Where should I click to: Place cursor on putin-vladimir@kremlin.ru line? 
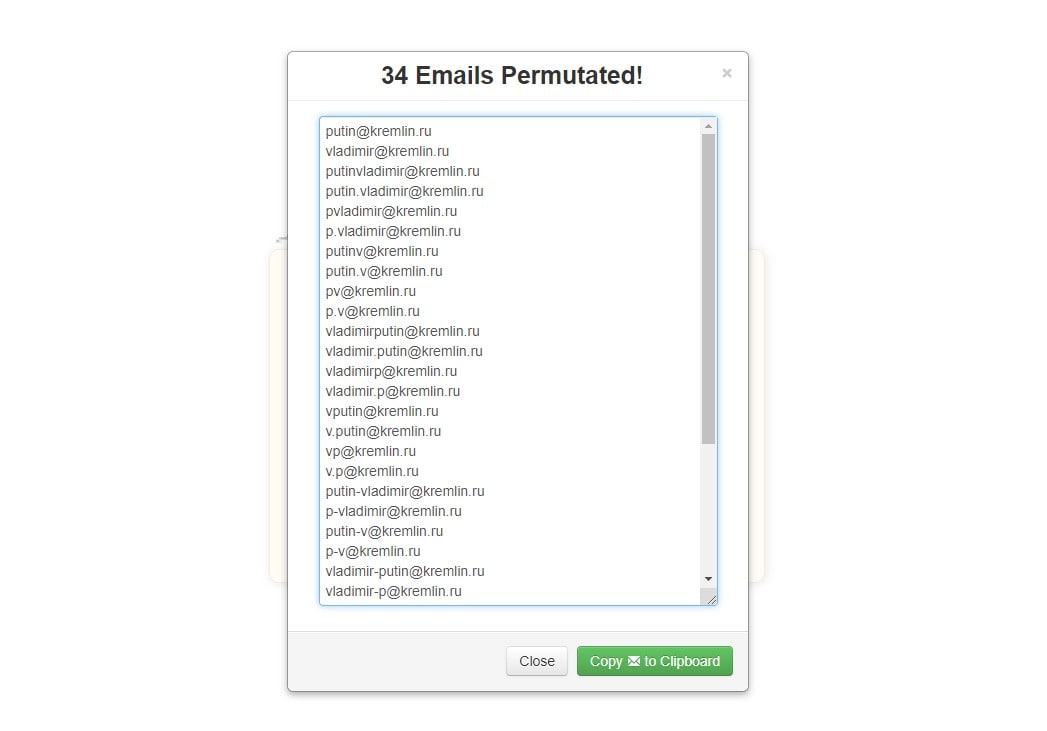coord(405,491)
